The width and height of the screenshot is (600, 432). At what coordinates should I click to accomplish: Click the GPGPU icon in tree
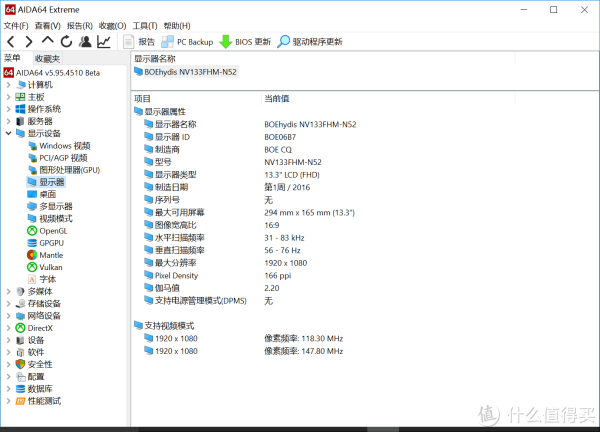[x=32, y=243]
